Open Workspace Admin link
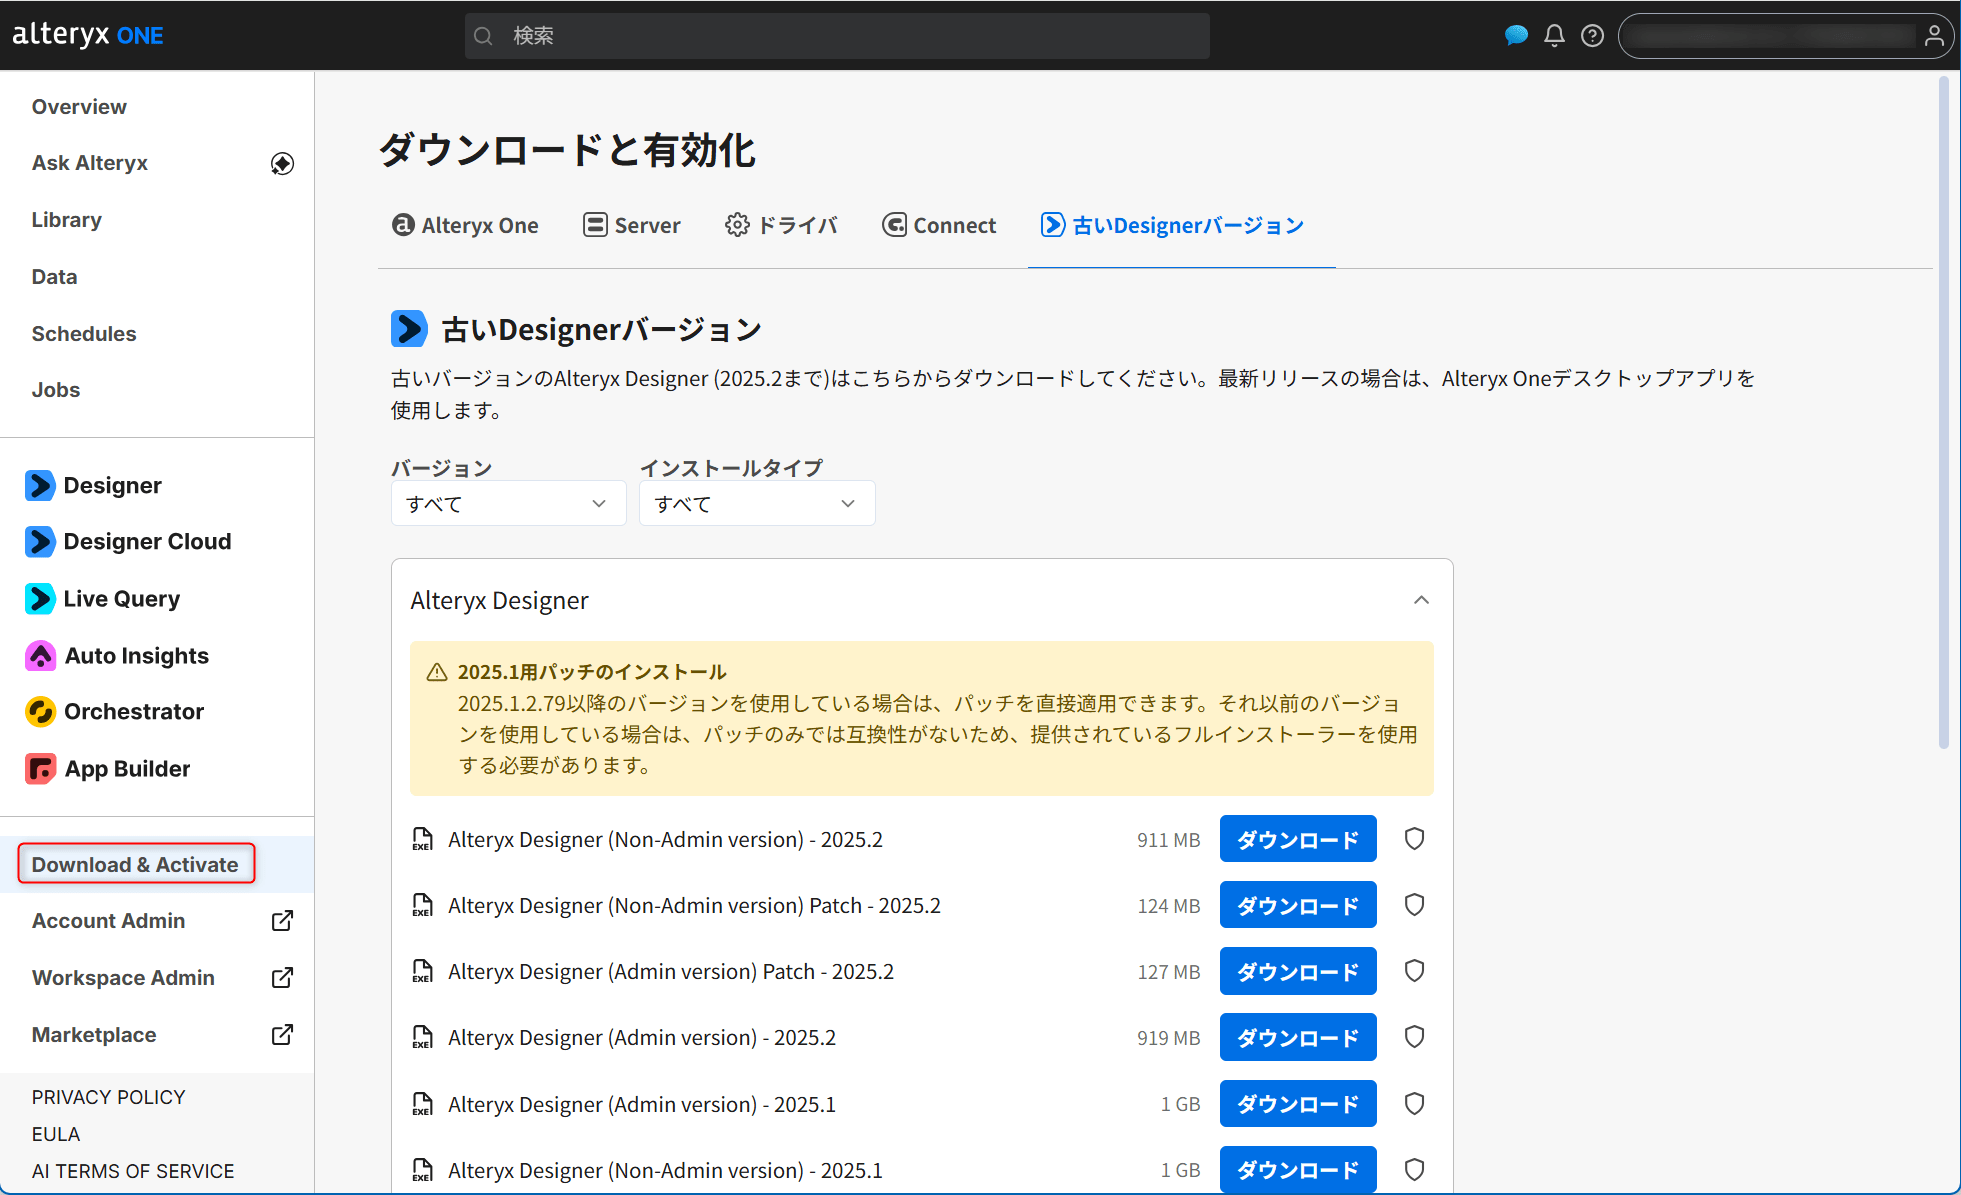1961x1195 pixels. coord(123,978)
